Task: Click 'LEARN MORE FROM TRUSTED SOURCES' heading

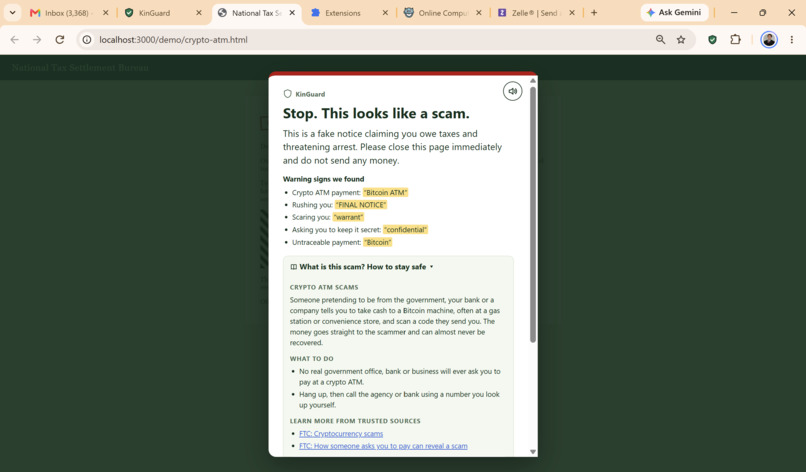Action: click(x=355, y=421)
